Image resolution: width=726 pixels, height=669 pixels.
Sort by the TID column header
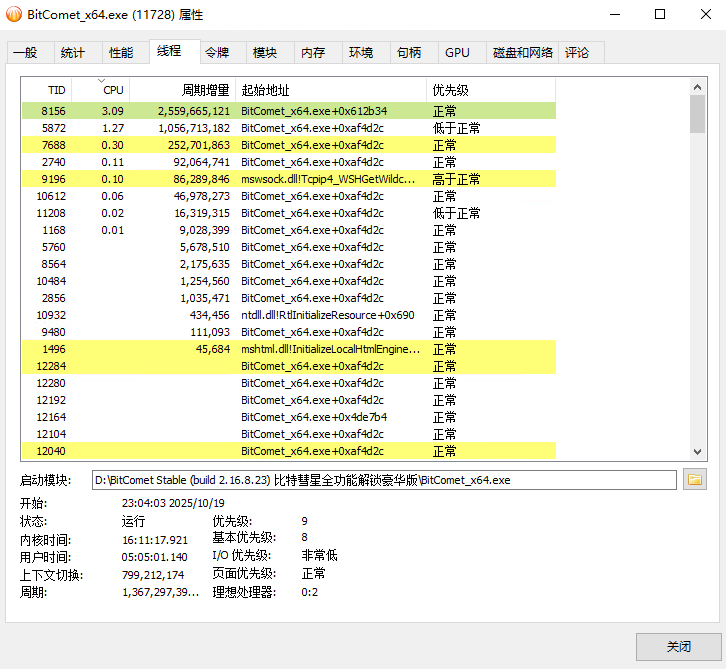coord(56,90)
